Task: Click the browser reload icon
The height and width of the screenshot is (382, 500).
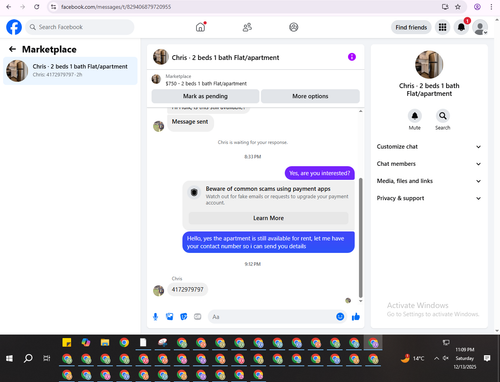Action: coord(37,7)
